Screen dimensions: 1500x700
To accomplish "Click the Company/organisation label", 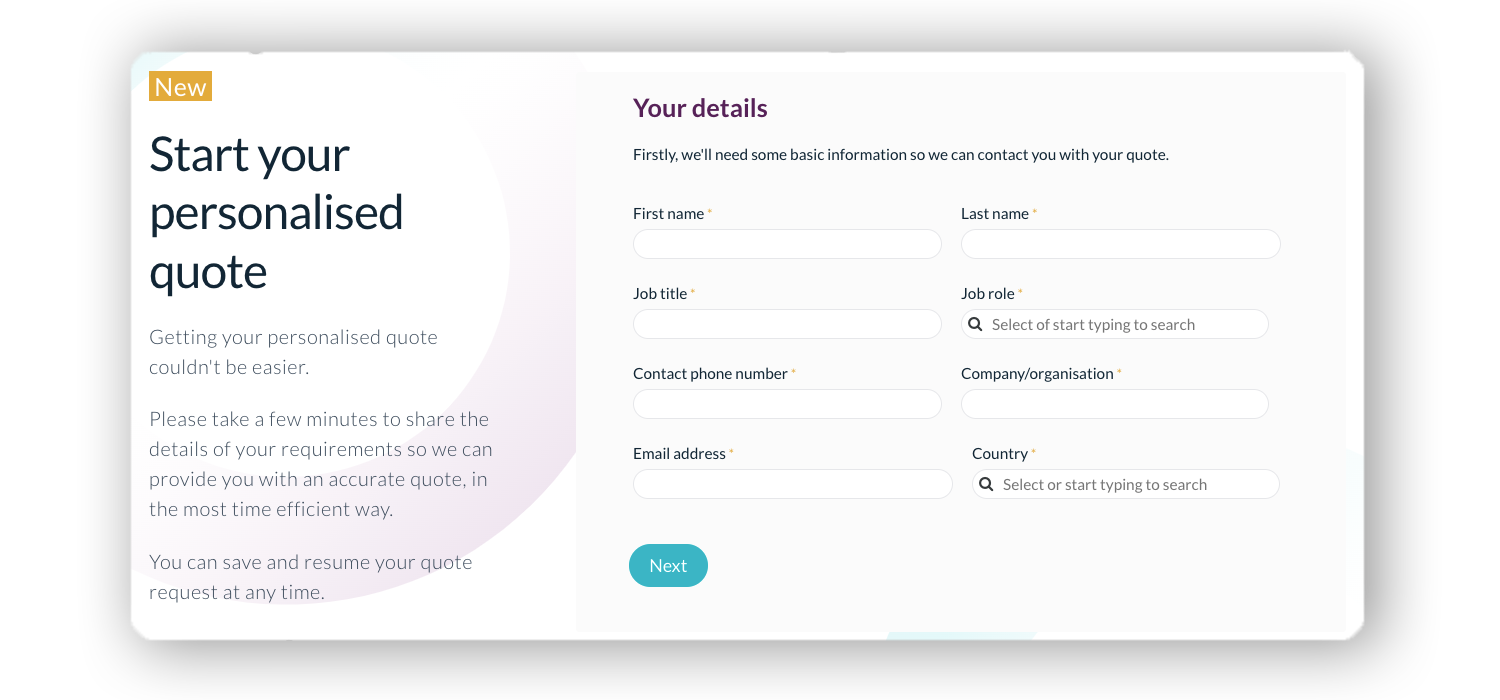I will (1037, 374).
